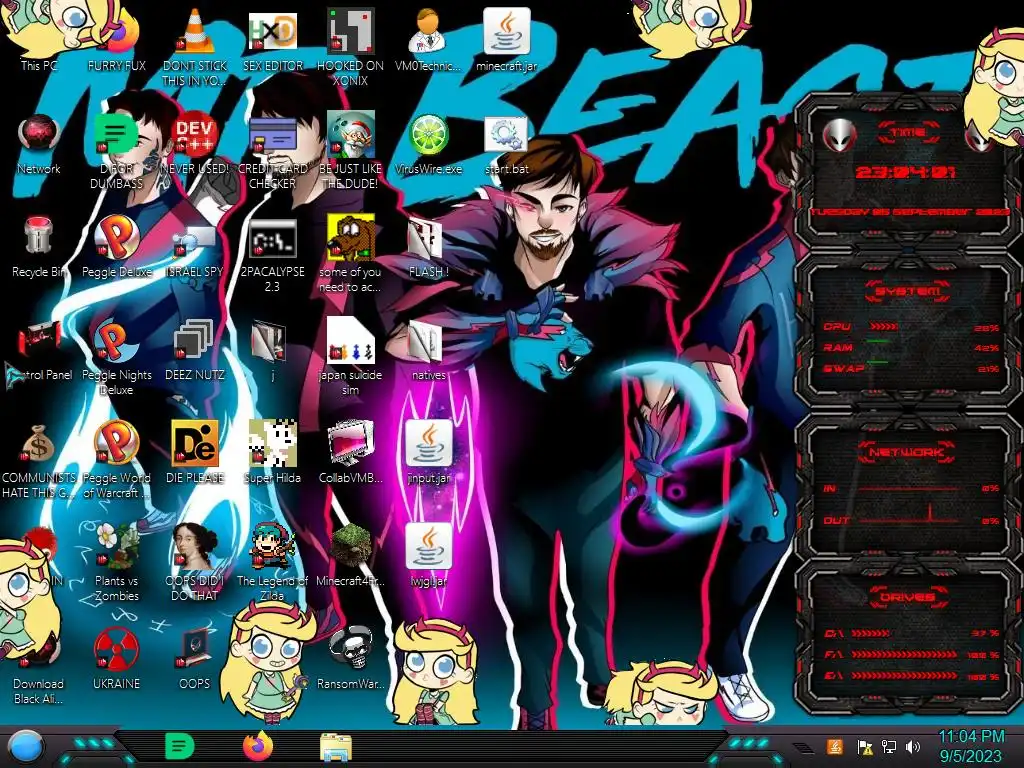Launch HOOKED ON XONIX game icon
The image size is (1024, 768).
[350, 46]
